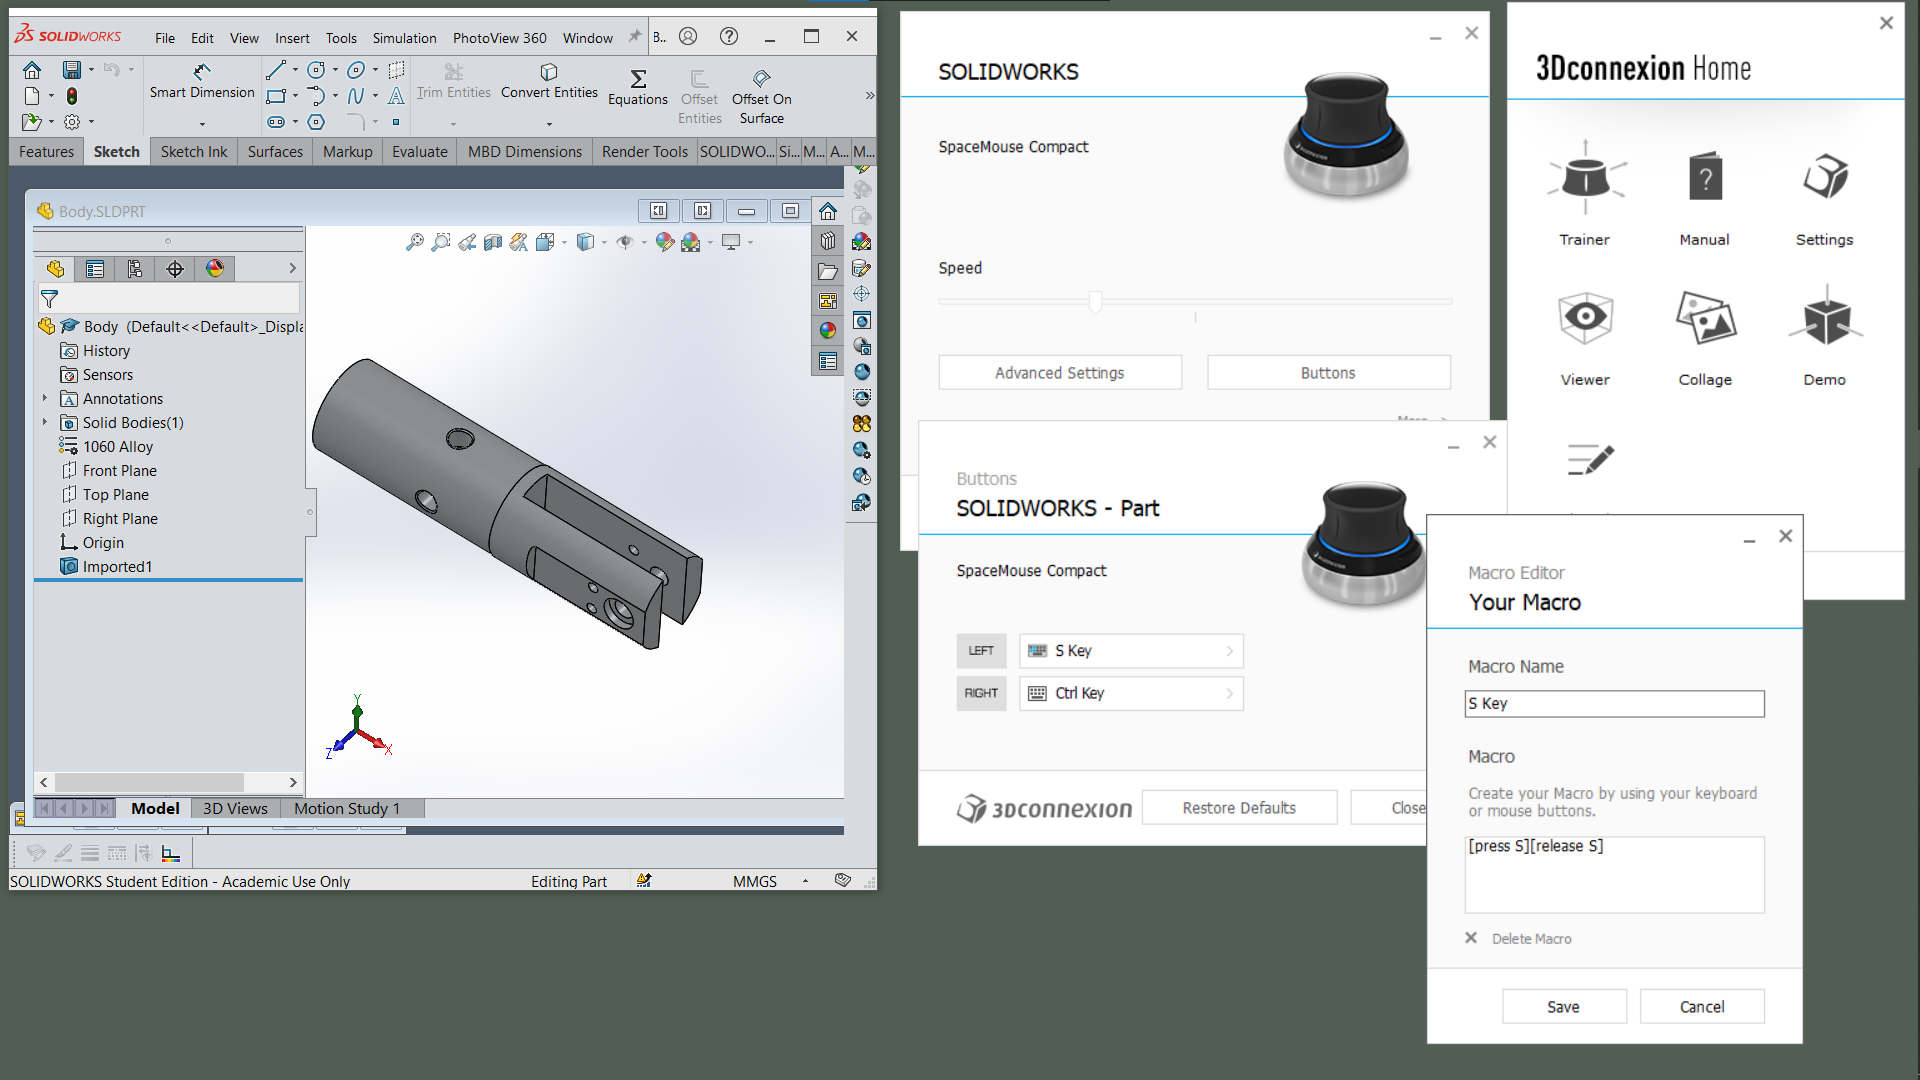
Task: Open Collage in 3Dconnexion Home
Action: [x=1705, y=338]
